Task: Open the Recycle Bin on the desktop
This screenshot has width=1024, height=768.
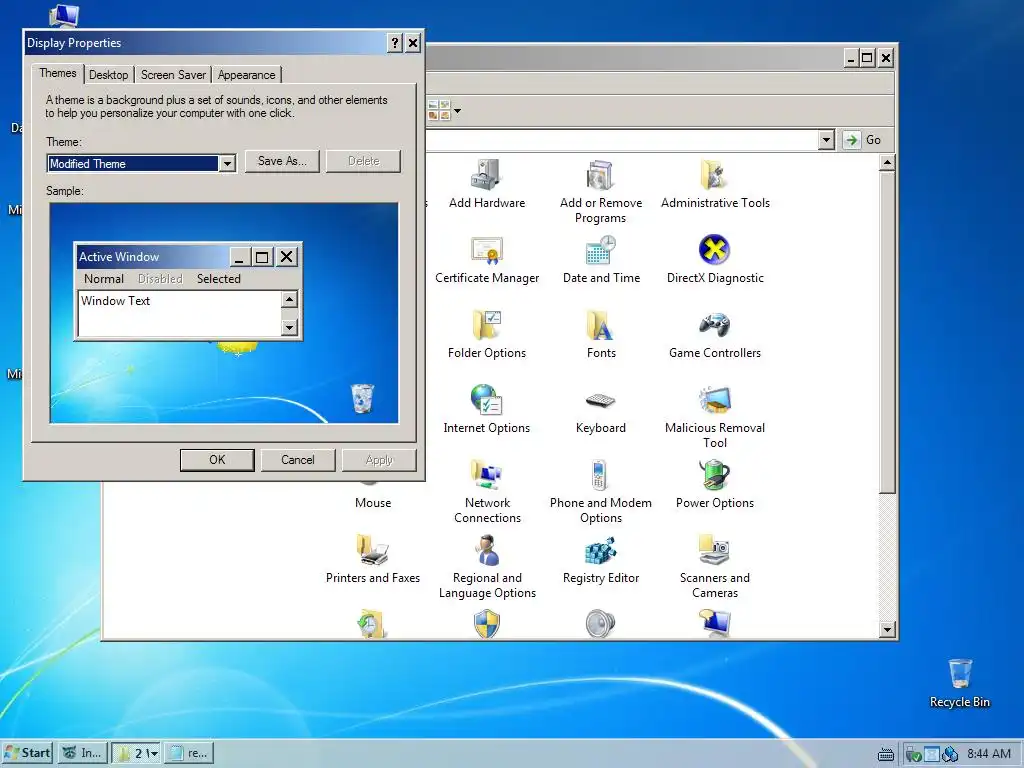Action: pos(960,674)
